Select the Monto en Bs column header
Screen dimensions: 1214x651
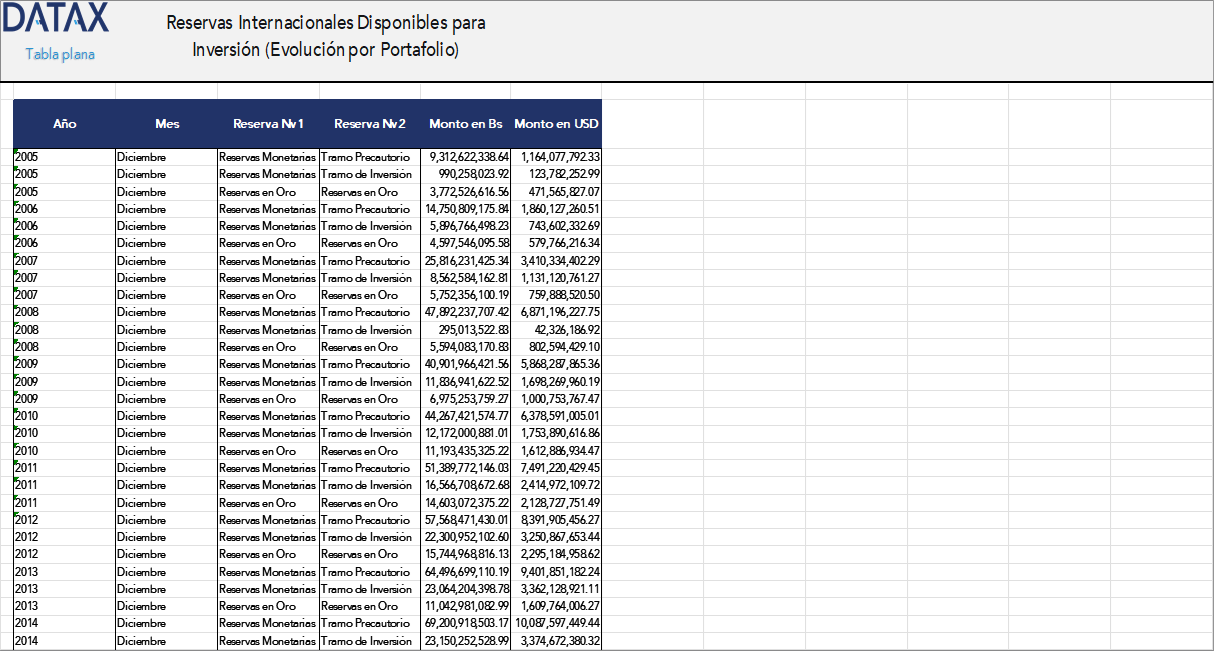click(464, 124)
